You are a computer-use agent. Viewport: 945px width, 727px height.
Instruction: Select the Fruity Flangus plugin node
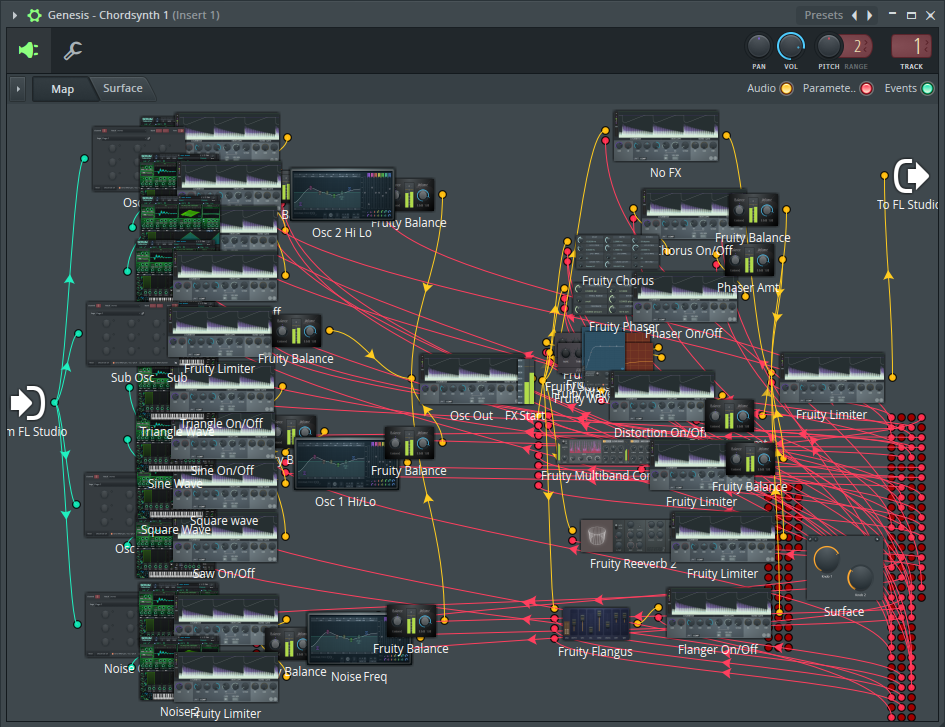[x=595, y=624]
